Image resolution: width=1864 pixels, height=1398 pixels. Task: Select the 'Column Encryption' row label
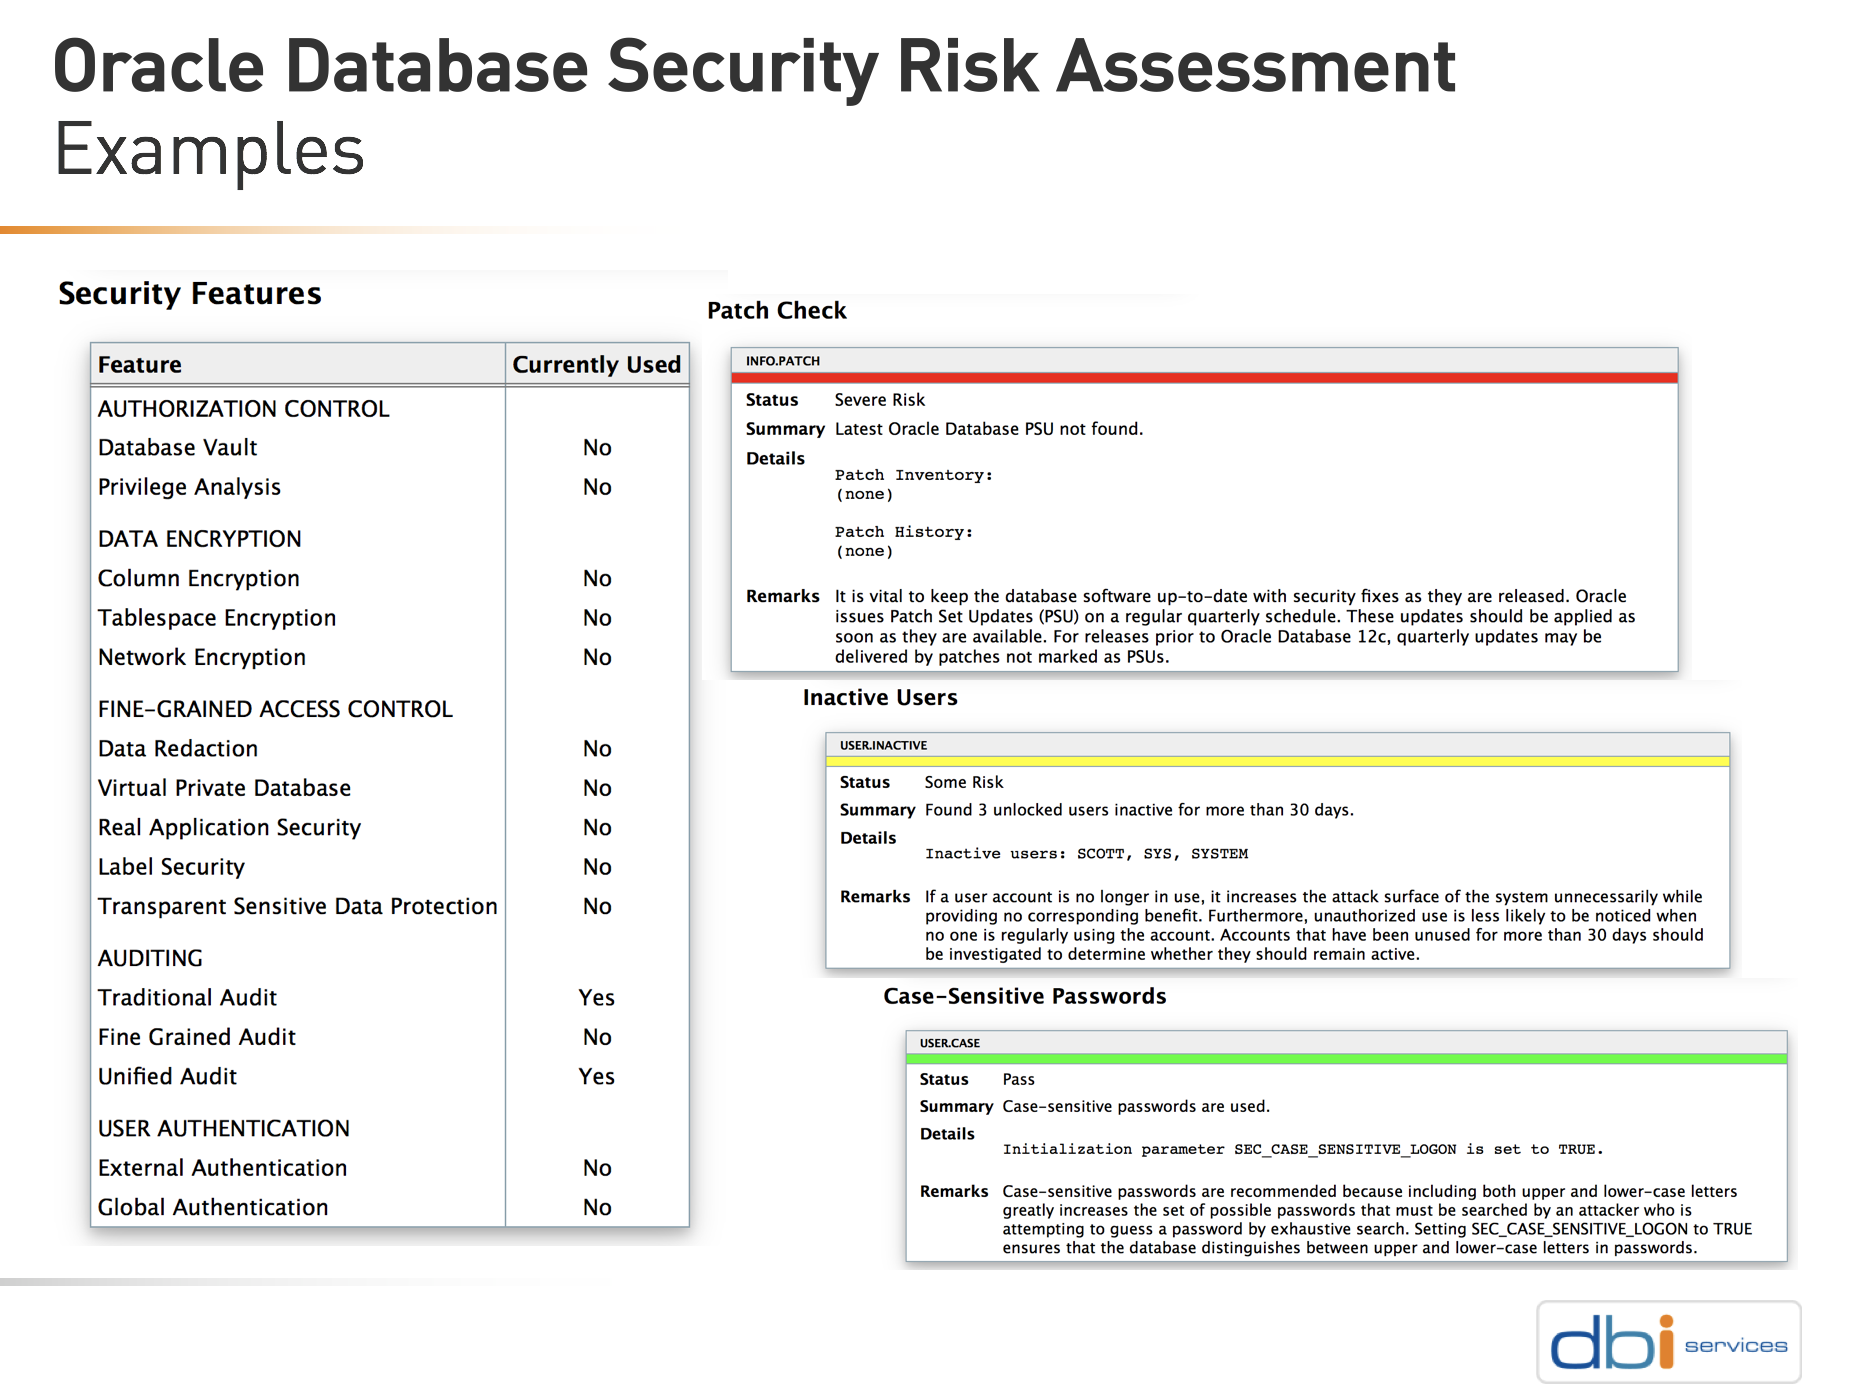(x=199, y=579)
